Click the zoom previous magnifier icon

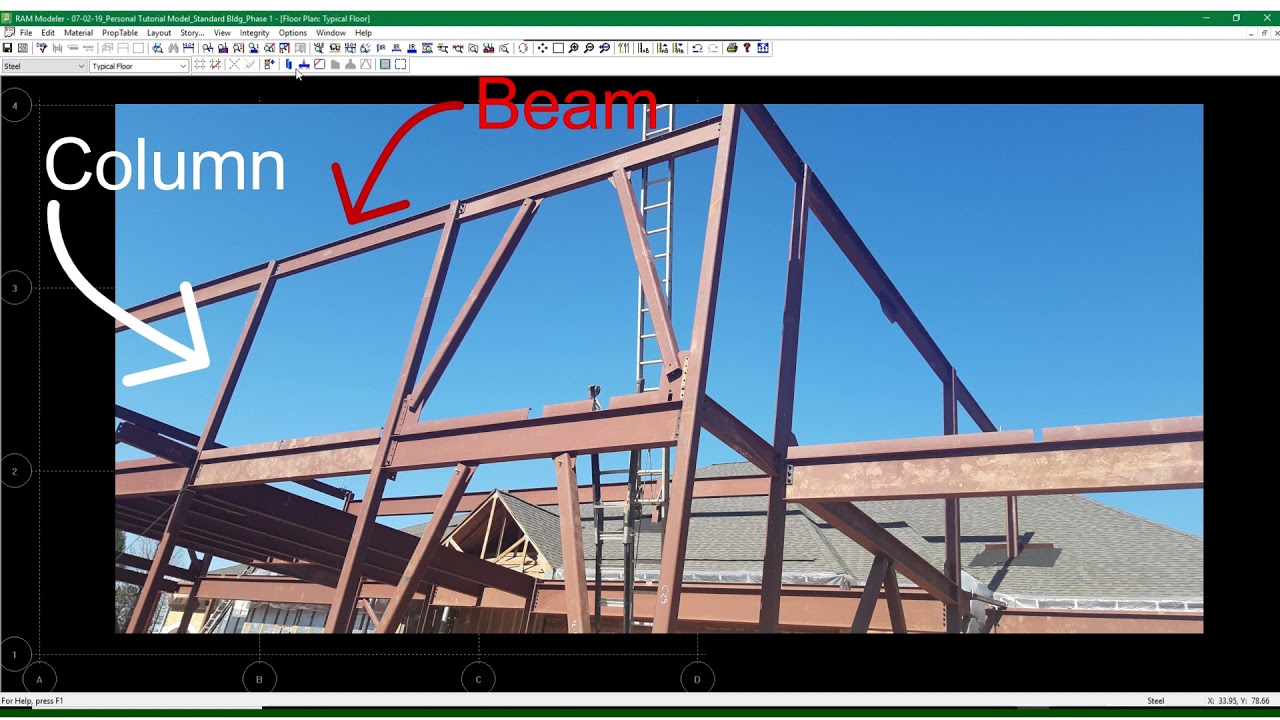(604, 48)
